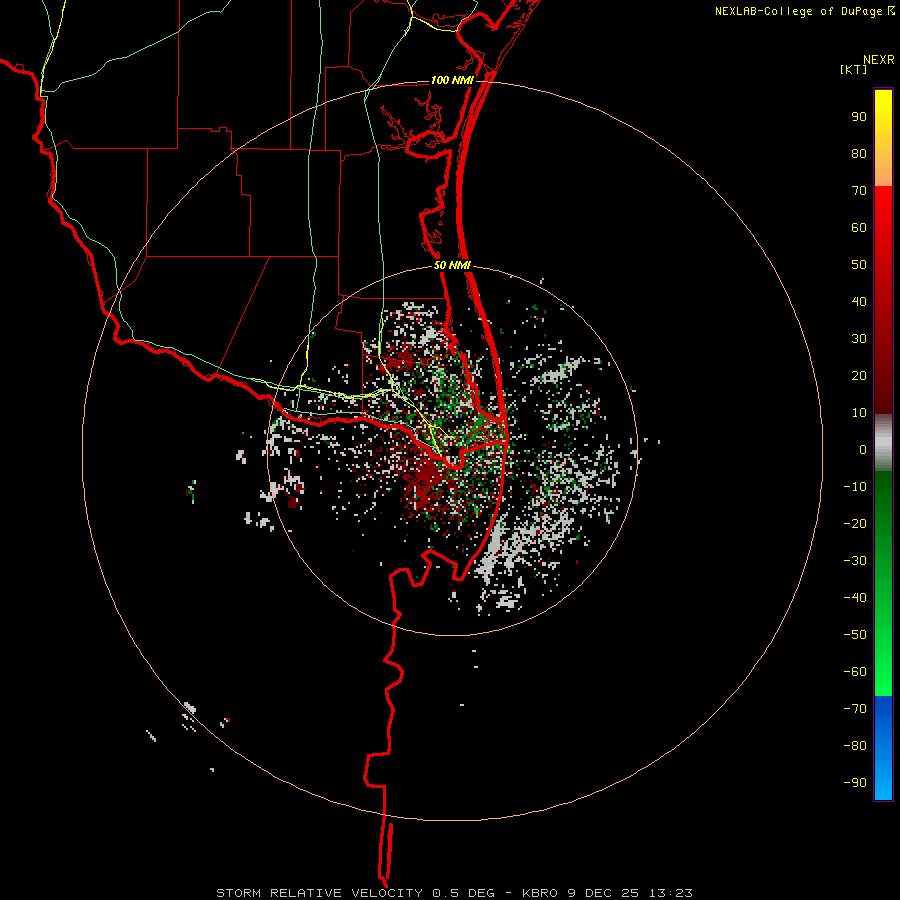Screen dimensions: 900x900
Task: Click the -70 knot scale value
Action: (x=855, y=709)
